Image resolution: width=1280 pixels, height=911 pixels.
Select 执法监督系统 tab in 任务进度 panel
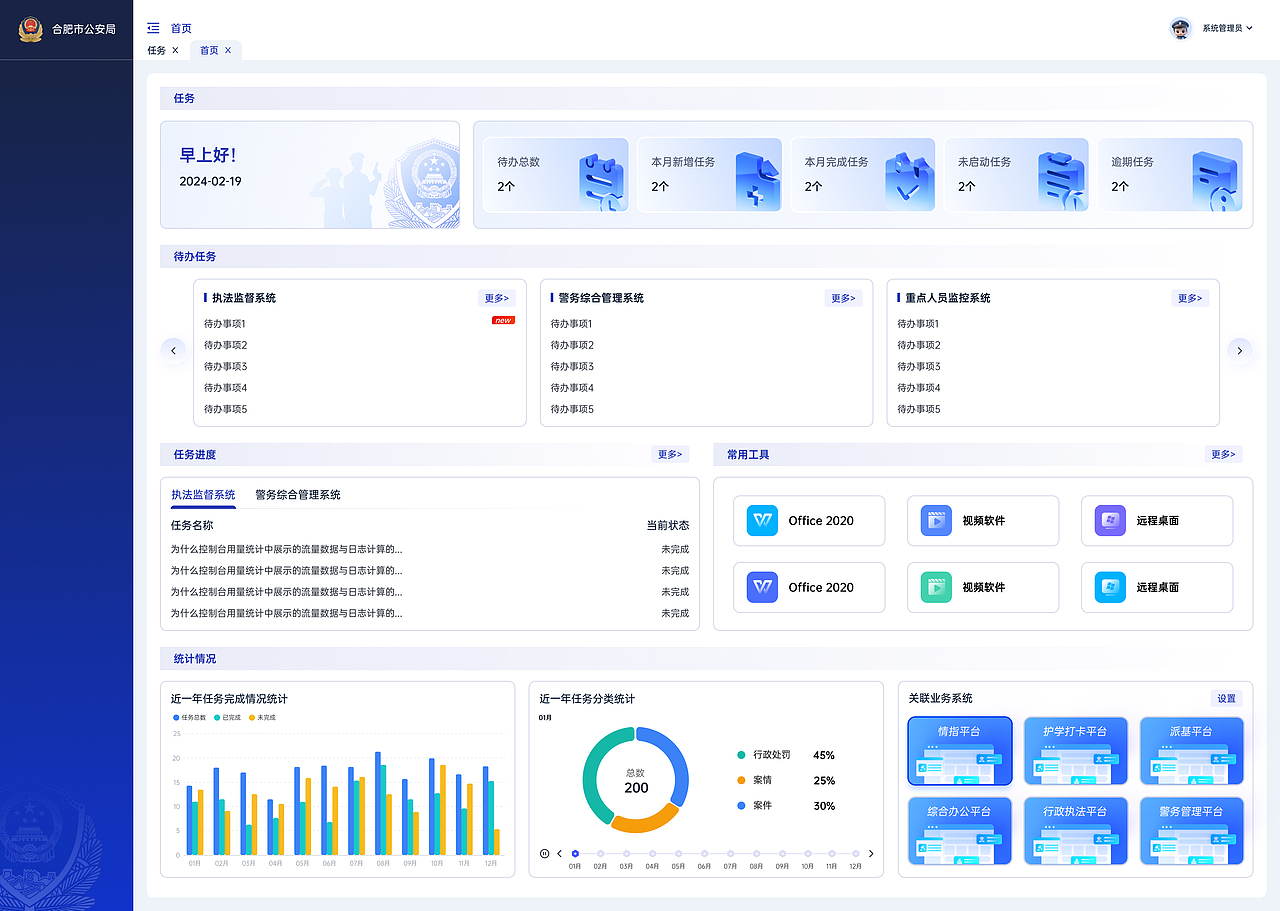pos(203,495)
